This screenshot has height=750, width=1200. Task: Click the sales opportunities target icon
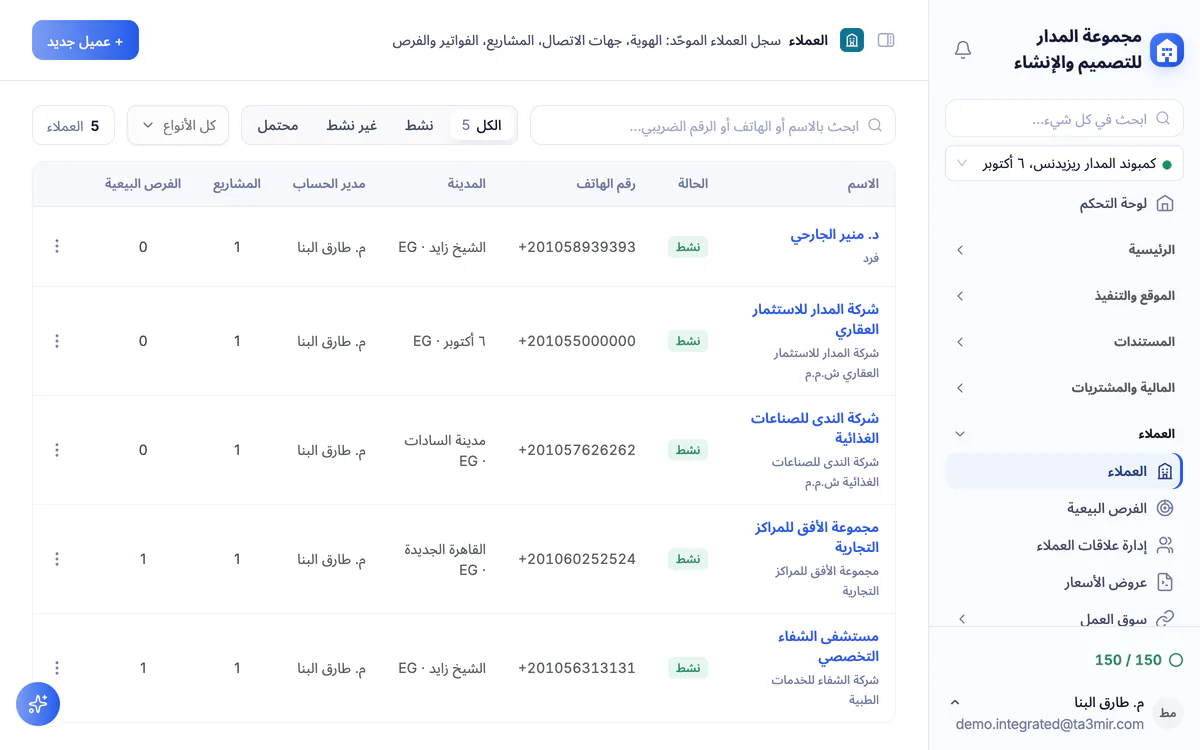click(1165, 508)
